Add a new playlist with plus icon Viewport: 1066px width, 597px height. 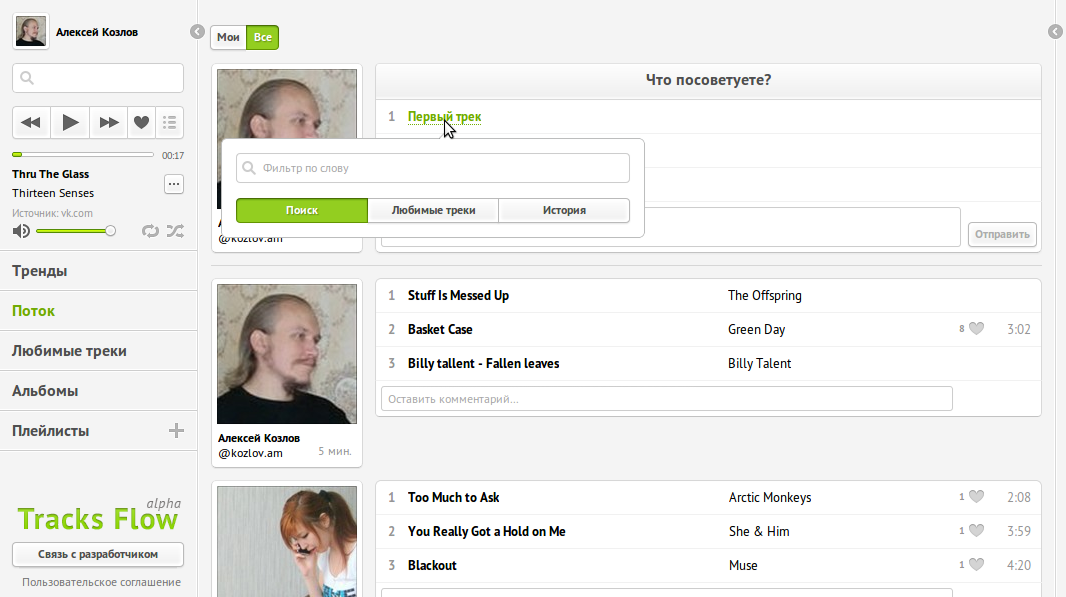[x=176, y=431]
